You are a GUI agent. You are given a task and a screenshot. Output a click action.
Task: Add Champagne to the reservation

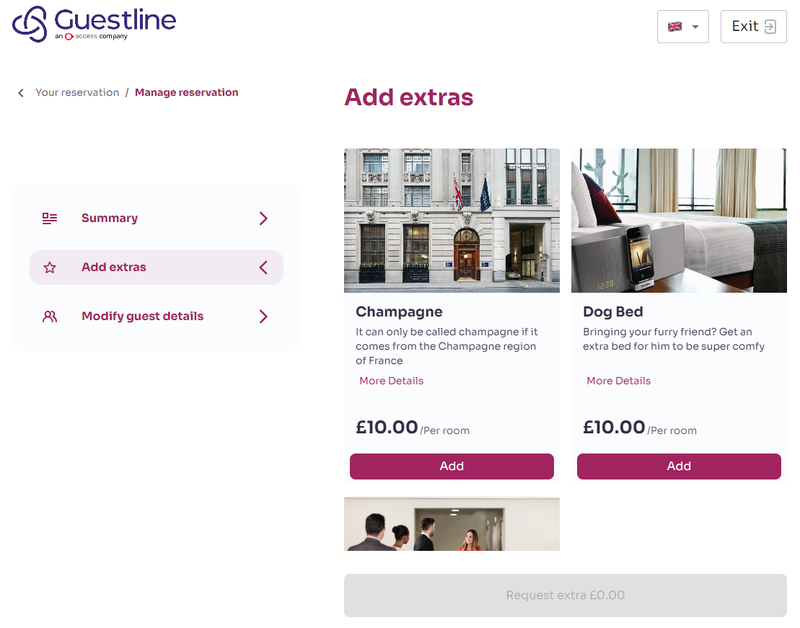point(451,466)
